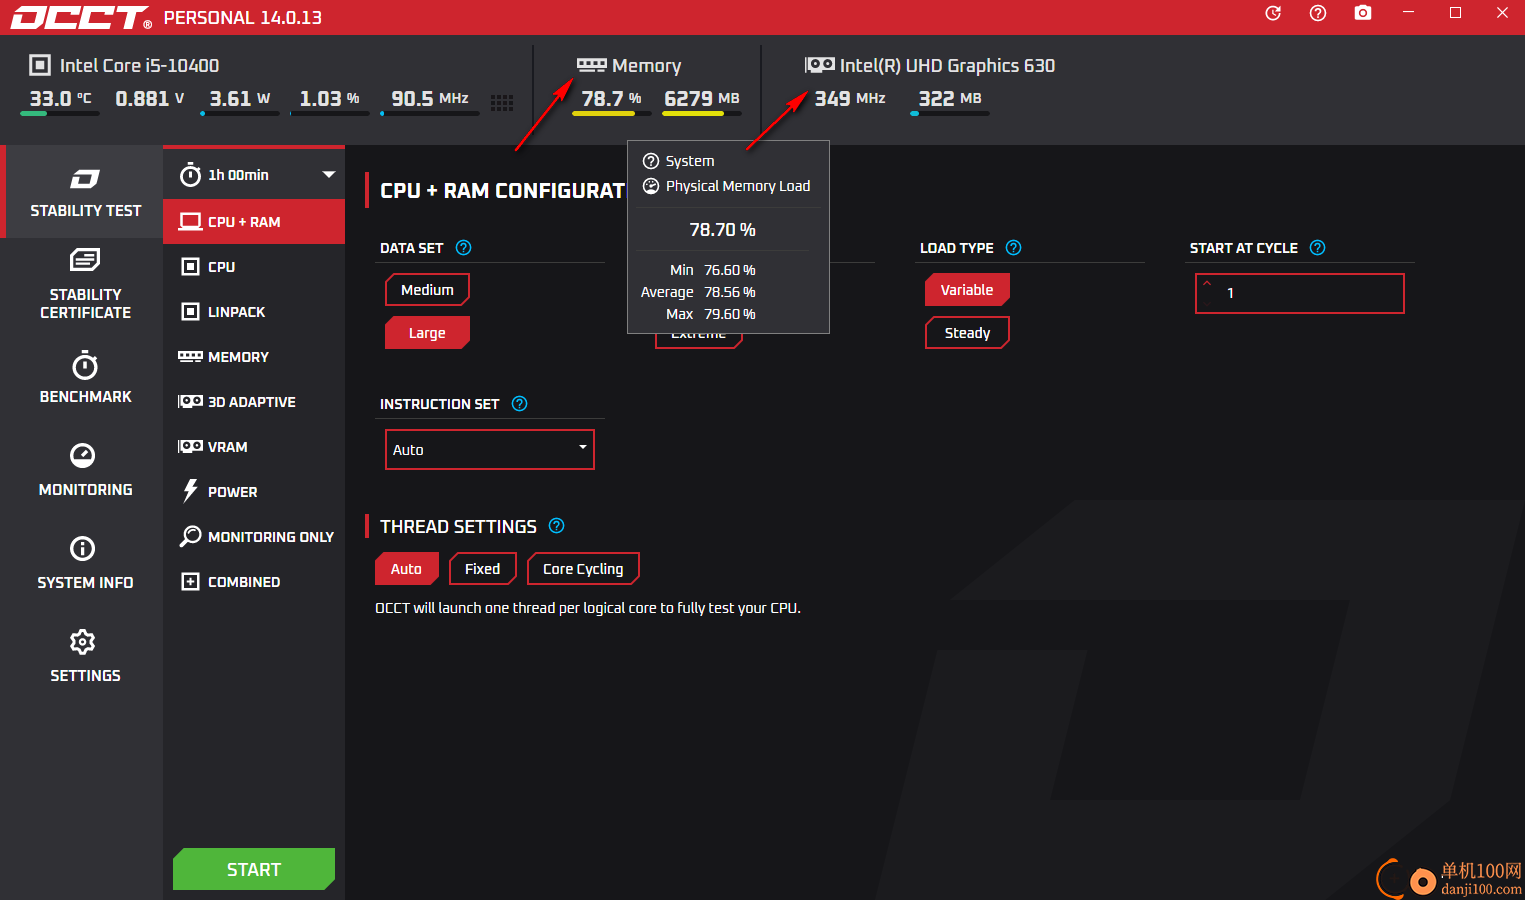Open the Stability Test section
This screenshot has width=1525, height=900.
[x=85, y=192]
